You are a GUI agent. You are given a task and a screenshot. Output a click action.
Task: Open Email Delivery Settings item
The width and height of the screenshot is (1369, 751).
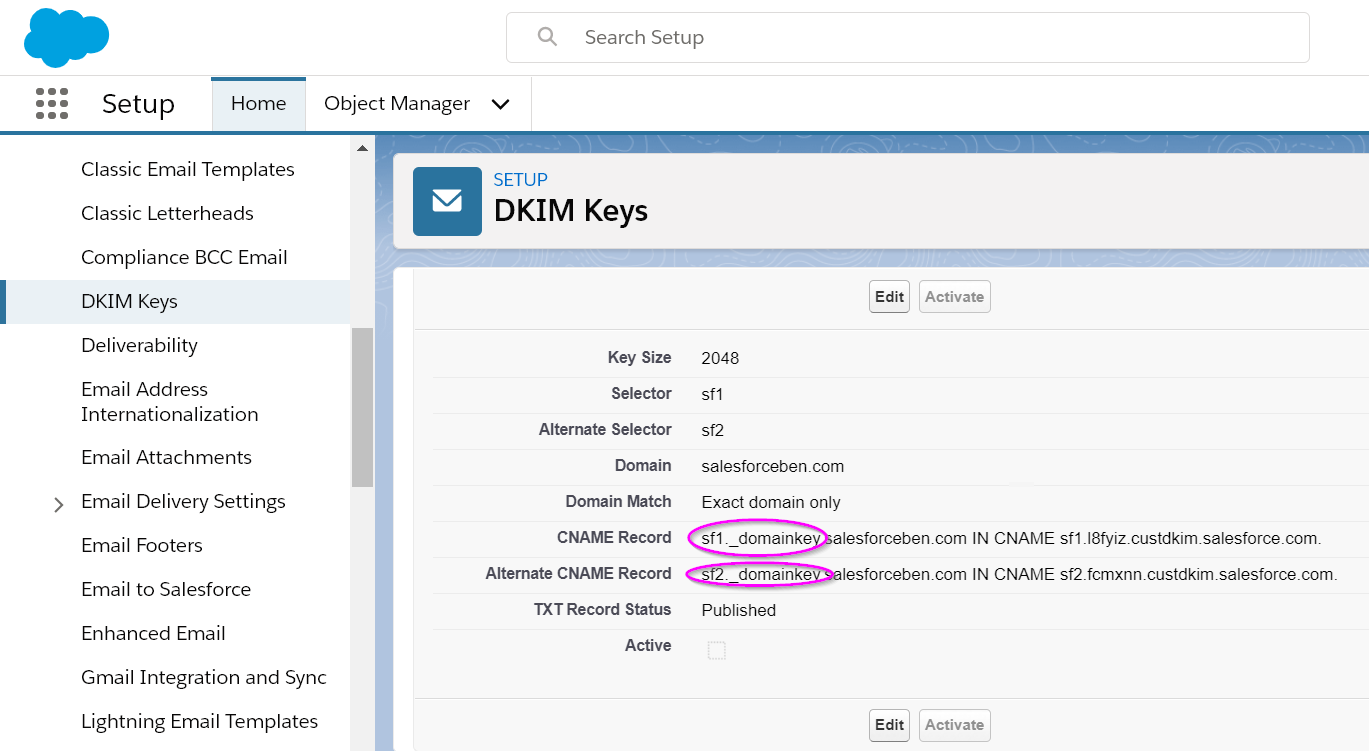[183, 501]
